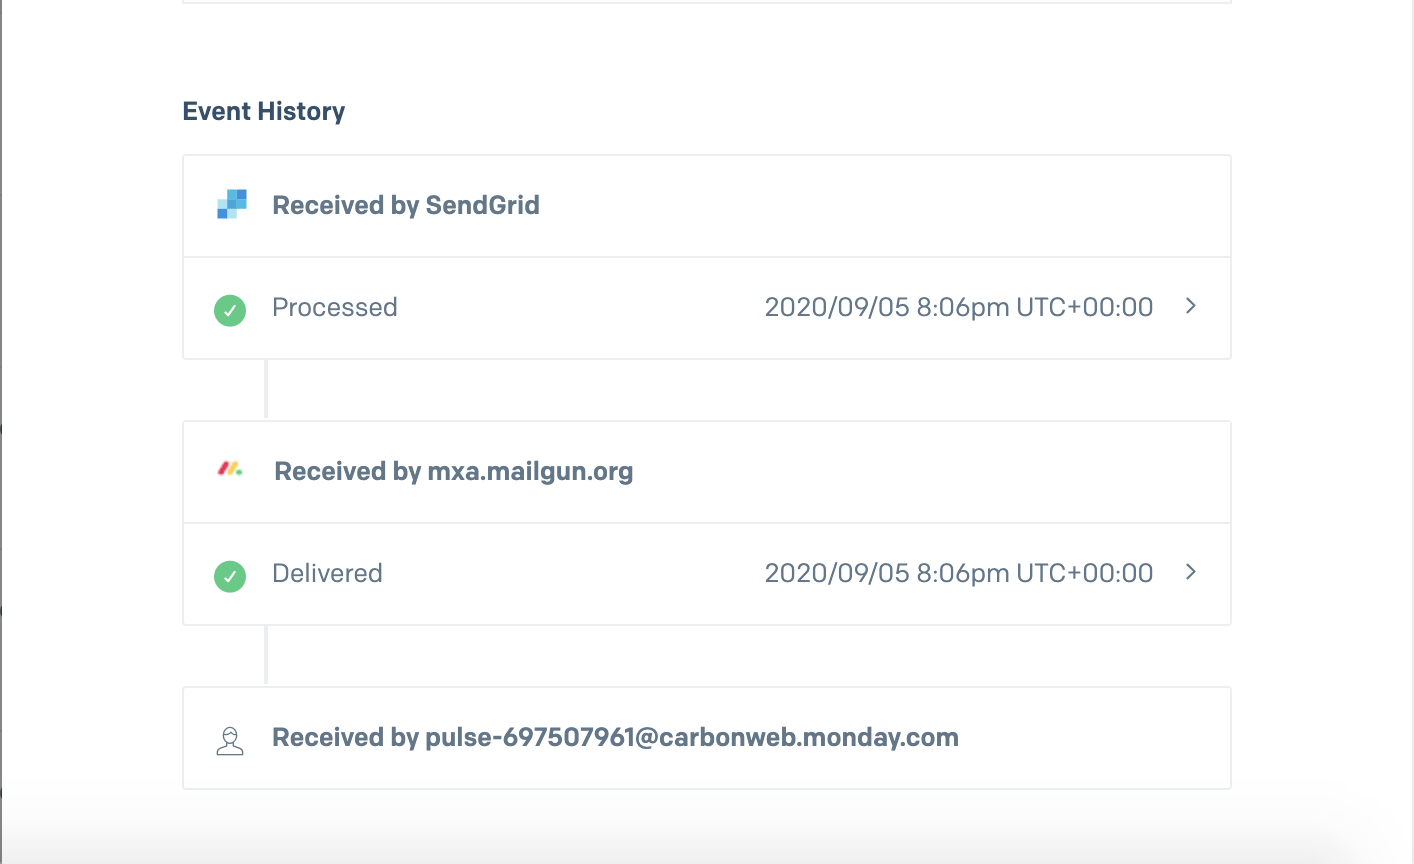Click the Received by SendGrid header

pos(406,205)
